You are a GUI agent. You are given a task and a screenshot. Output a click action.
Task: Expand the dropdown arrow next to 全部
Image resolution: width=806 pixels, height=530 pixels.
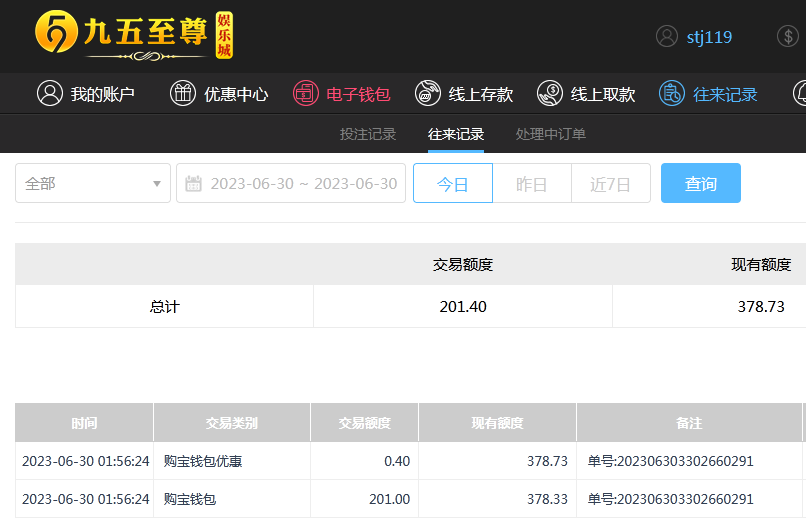156,184
